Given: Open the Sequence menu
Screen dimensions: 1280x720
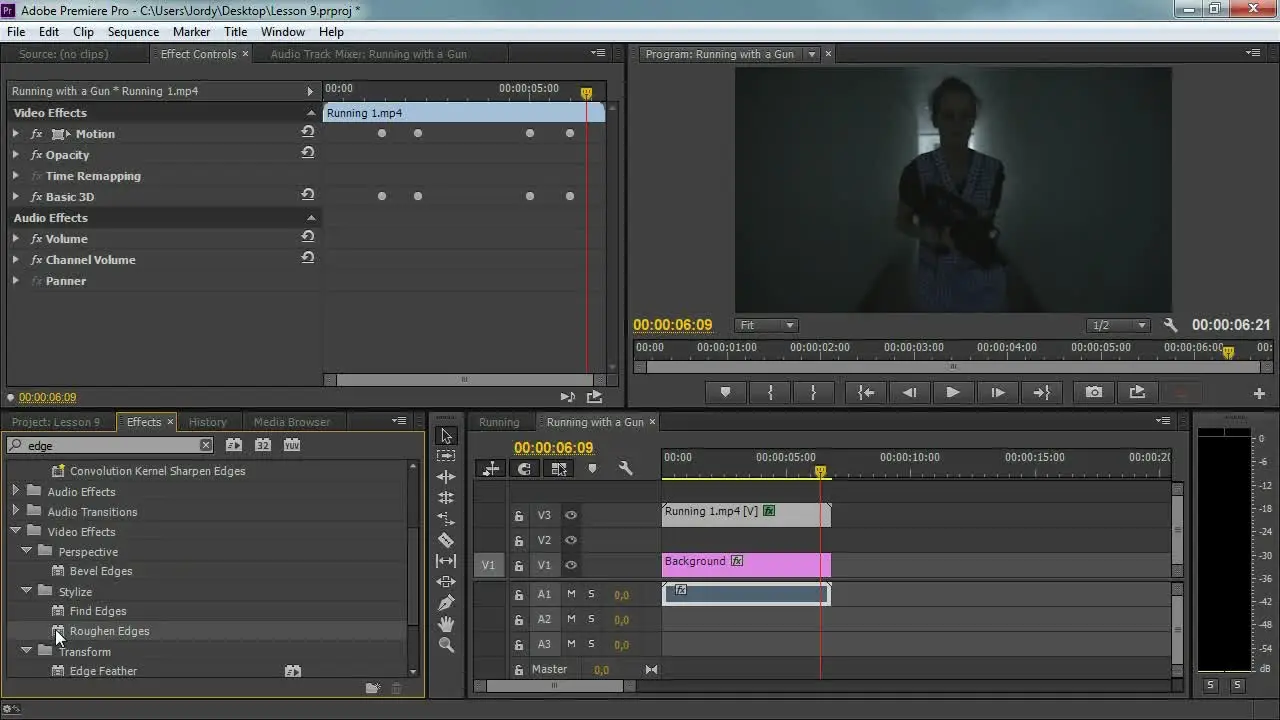Looking at the screenshot, I should tap(133, 32).
